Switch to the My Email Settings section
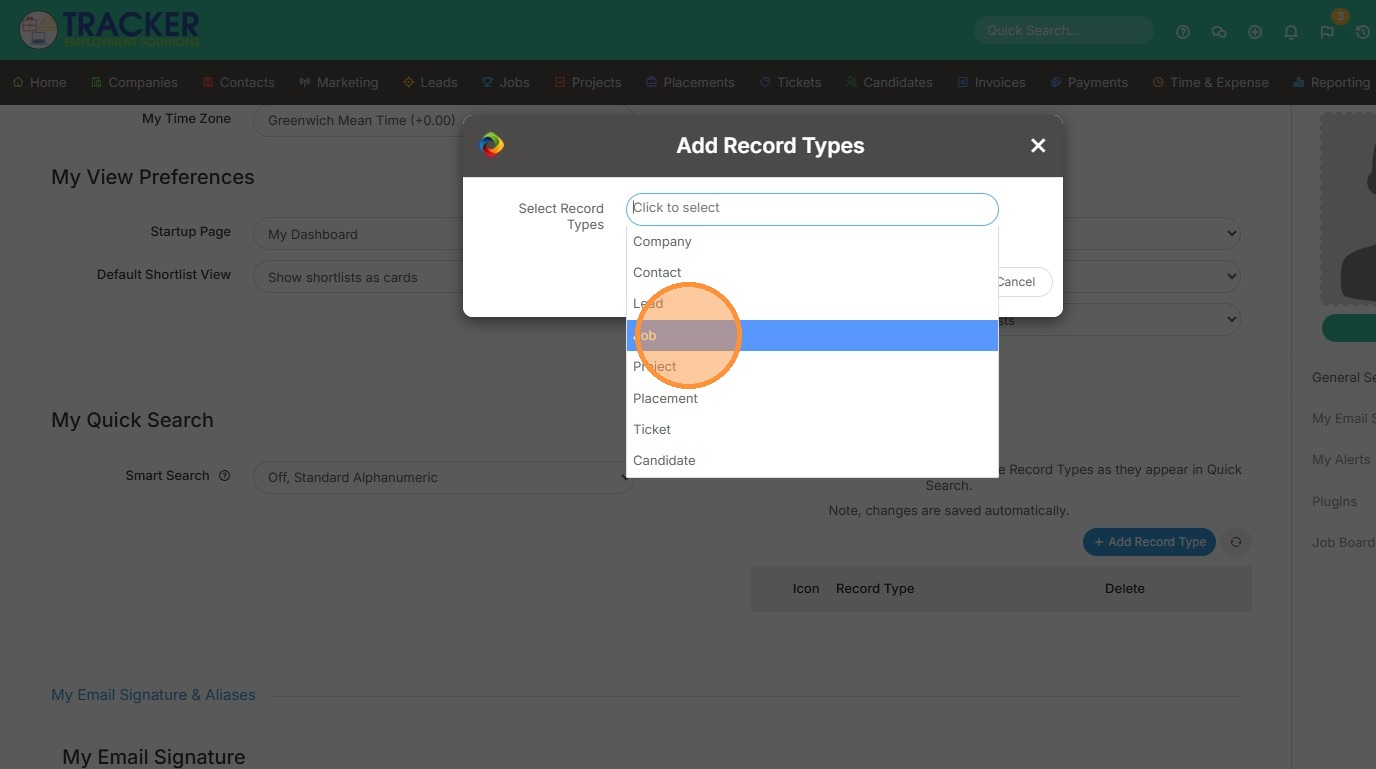The image size is (1376, 769). click(1343, 418)
